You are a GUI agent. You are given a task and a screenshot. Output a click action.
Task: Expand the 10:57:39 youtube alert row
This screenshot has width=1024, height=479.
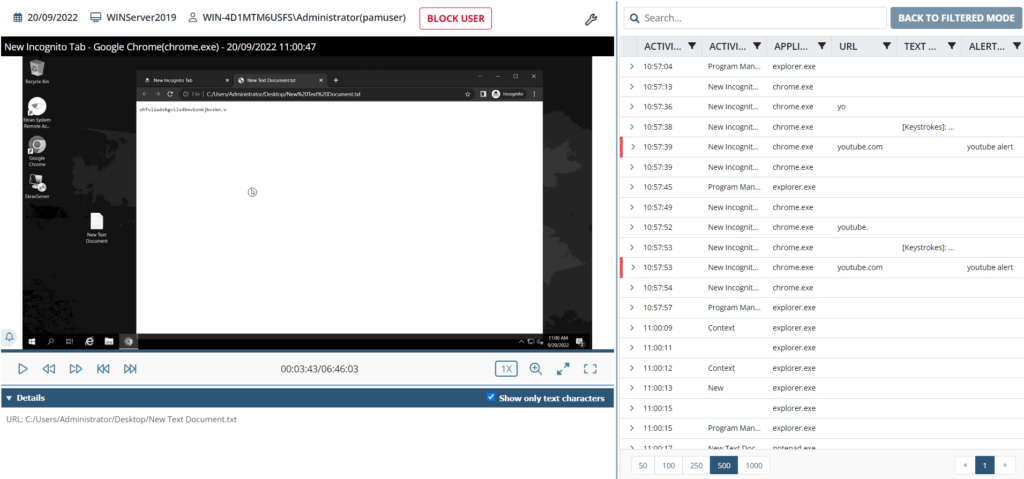click(x=632, y=147)
